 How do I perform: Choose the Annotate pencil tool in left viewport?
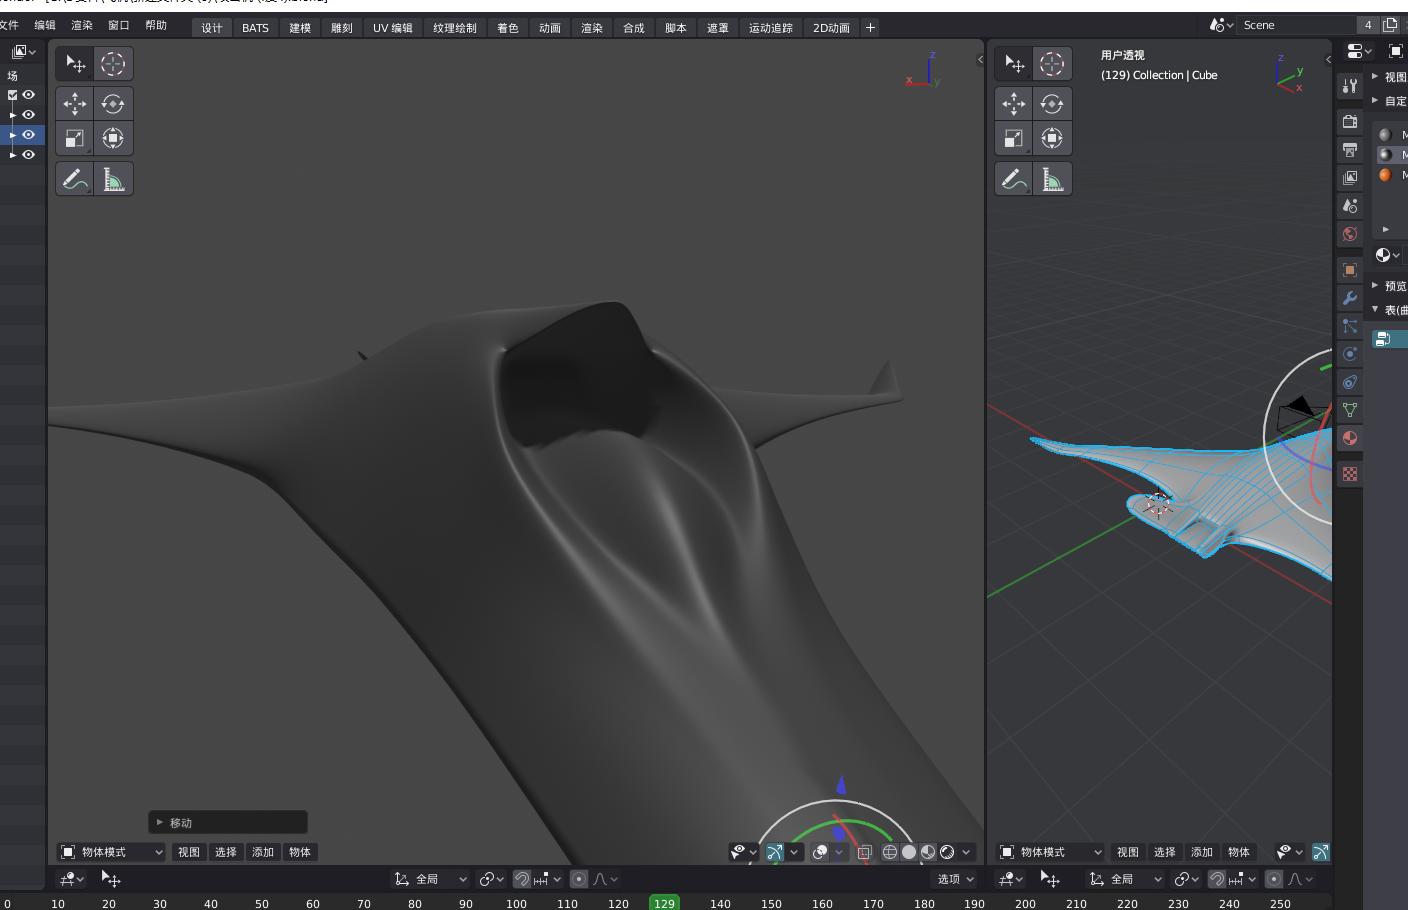(x=75, y=179)
